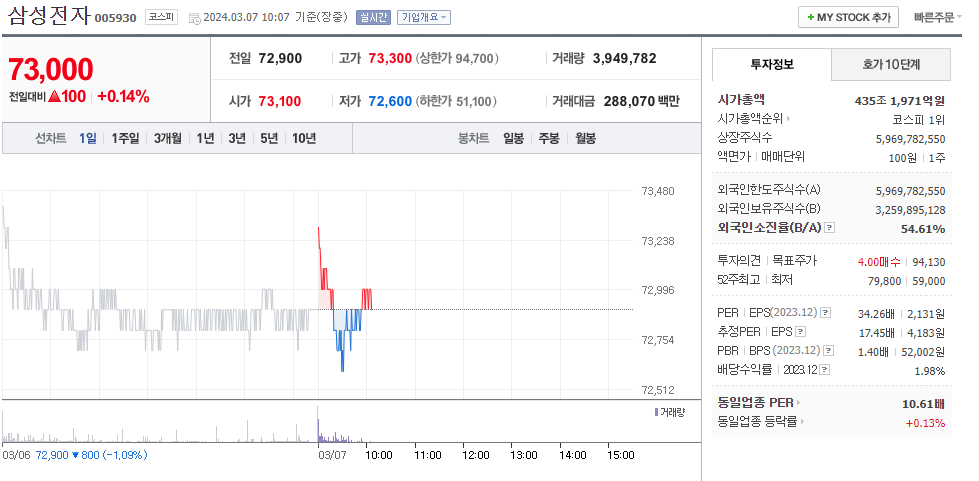This screenshot has width=979, height=481.
Task: Click the 코스피 market badge
Action: point(161,17)
